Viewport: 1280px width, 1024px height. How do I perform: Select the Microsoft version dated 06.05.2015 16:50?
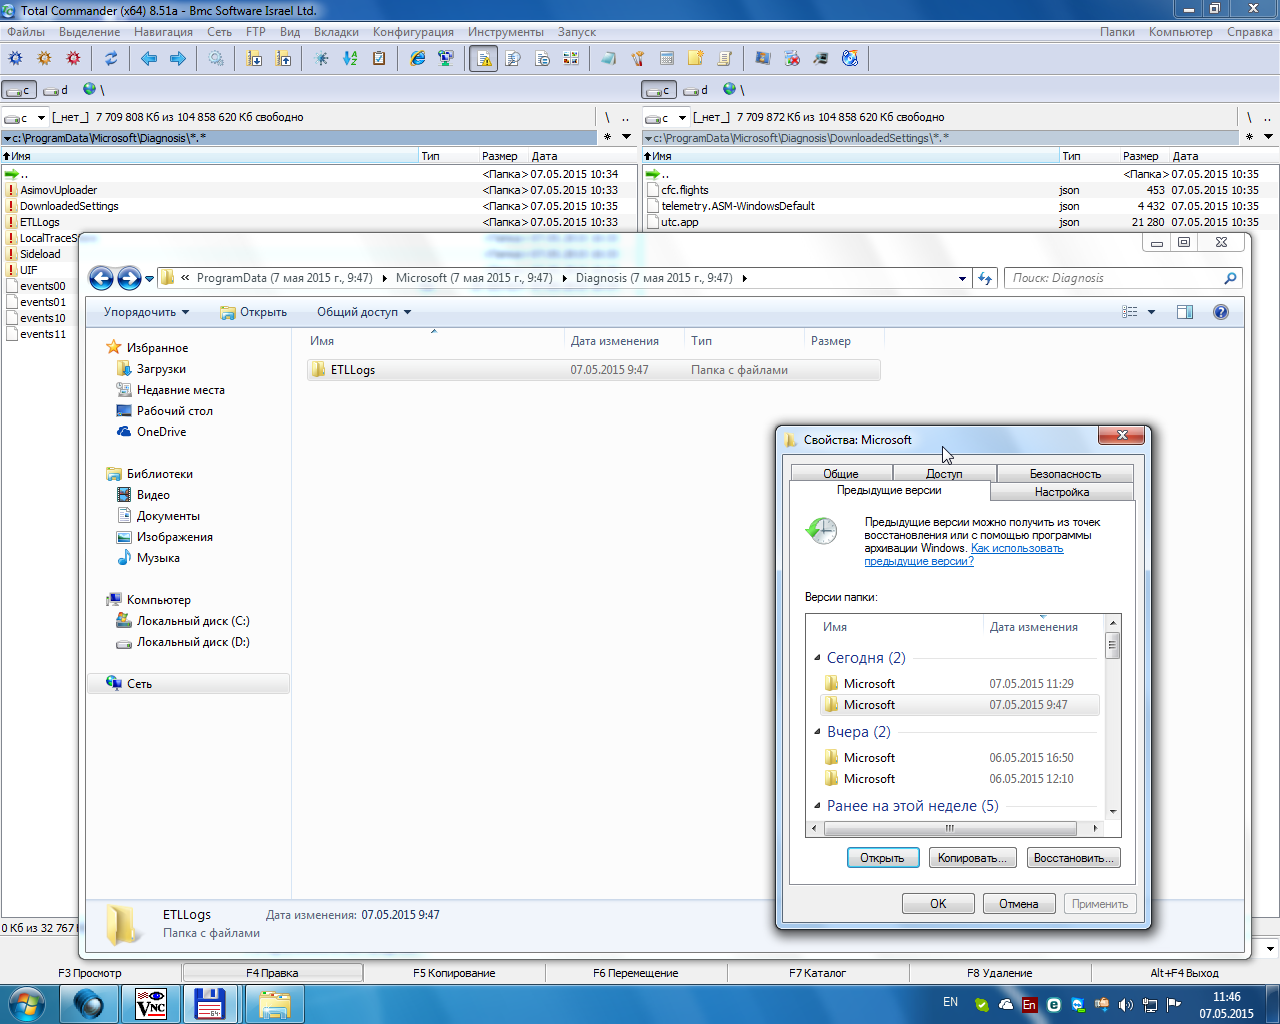click(959, 758)
